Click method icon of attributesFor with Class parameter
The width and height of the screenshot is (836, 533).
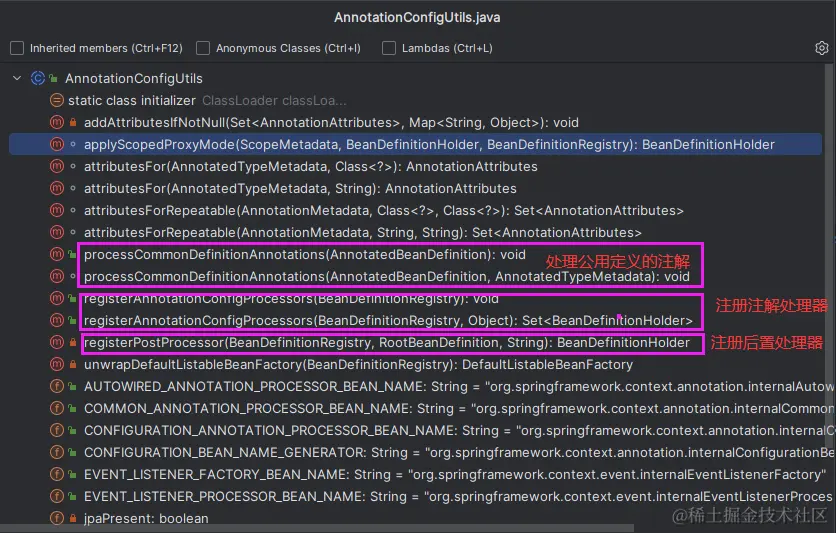[57, 166]
